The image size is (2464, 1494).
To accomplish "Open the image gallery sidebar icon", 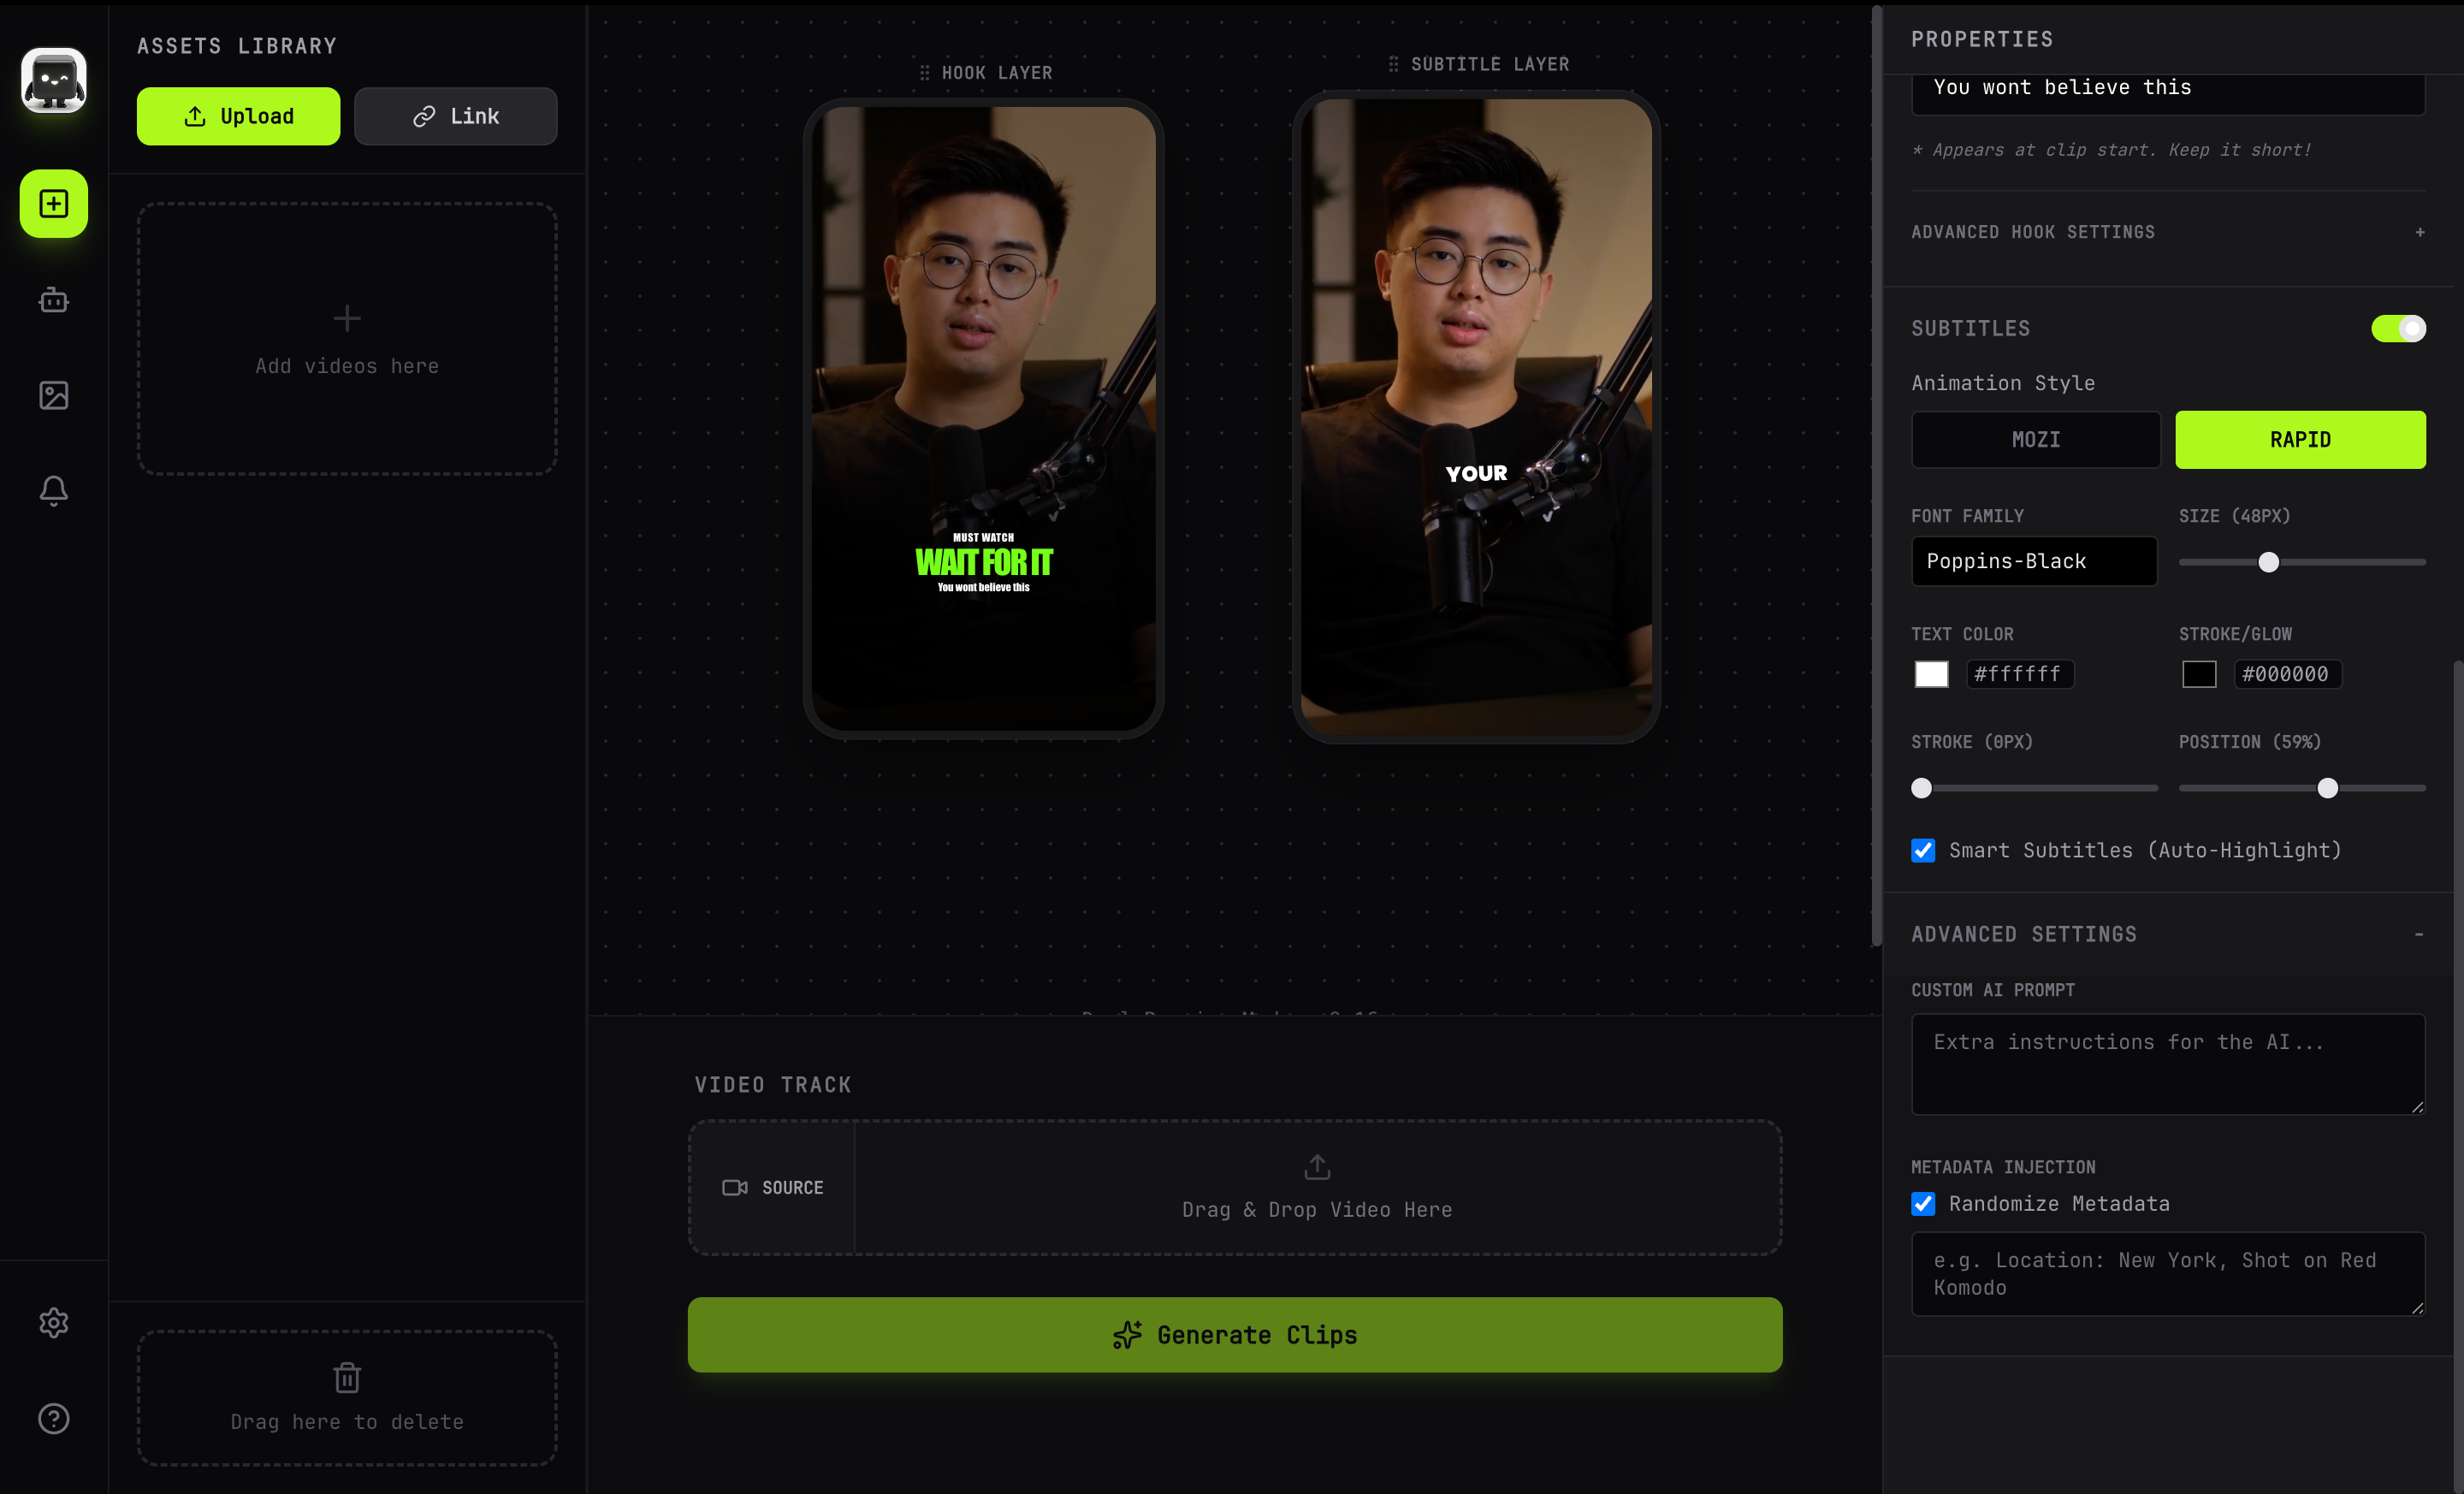I will 54,395.
